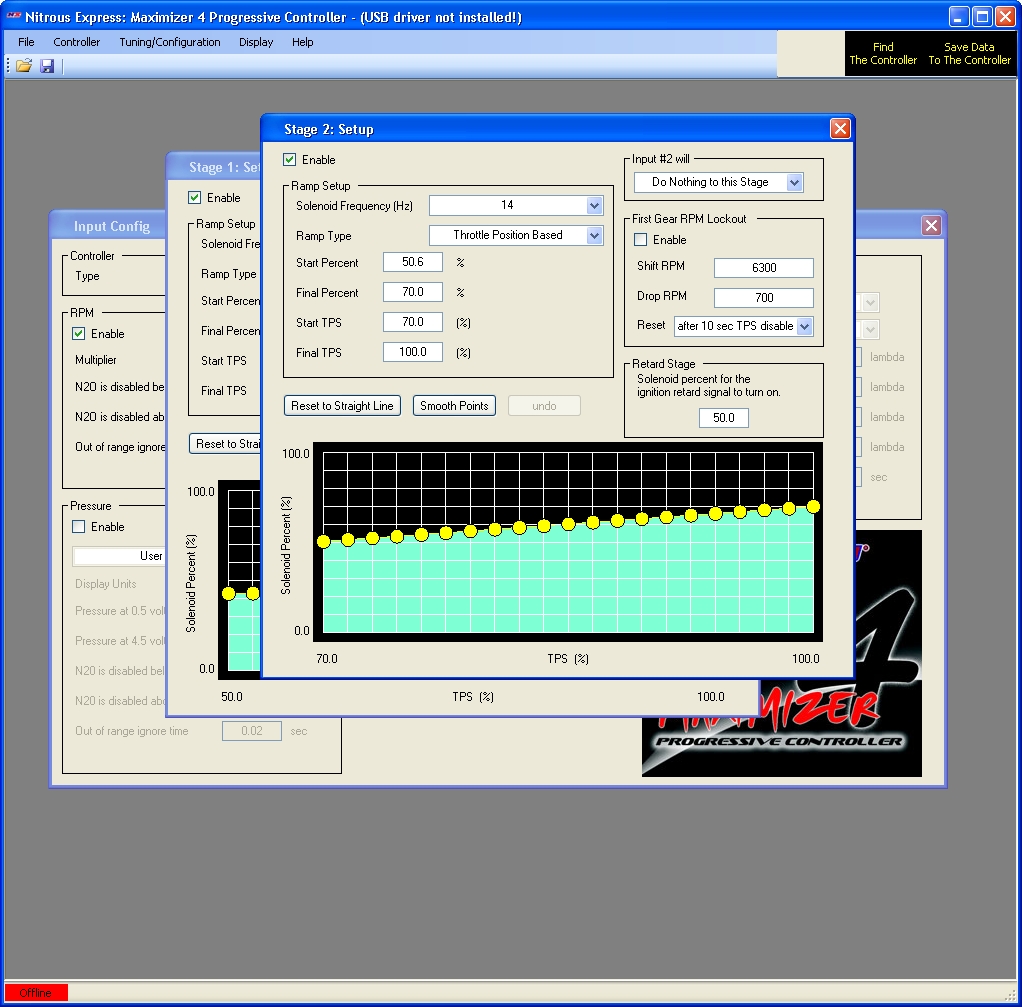Toggle the Stage 1 Enable checkbox
Viewport: 1022px width, 1007px height.
194,197
